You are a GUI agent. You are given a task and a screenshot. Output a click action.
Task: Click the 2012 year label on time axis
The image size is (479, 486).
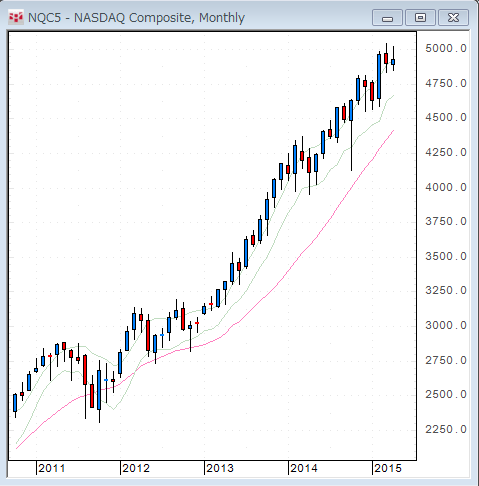pos(136,468)
